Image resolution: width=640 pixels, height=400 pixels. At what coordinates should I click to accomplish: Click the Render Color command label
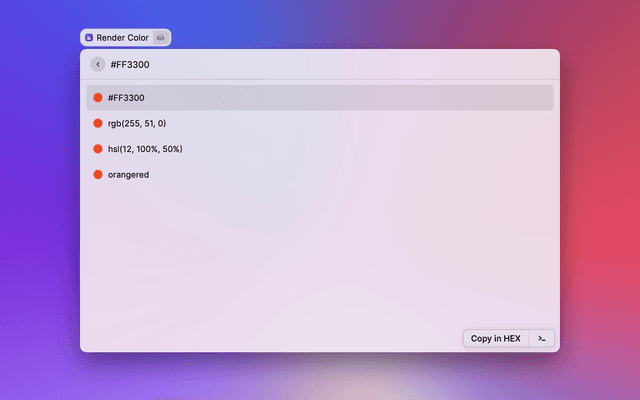click(122, 37)
